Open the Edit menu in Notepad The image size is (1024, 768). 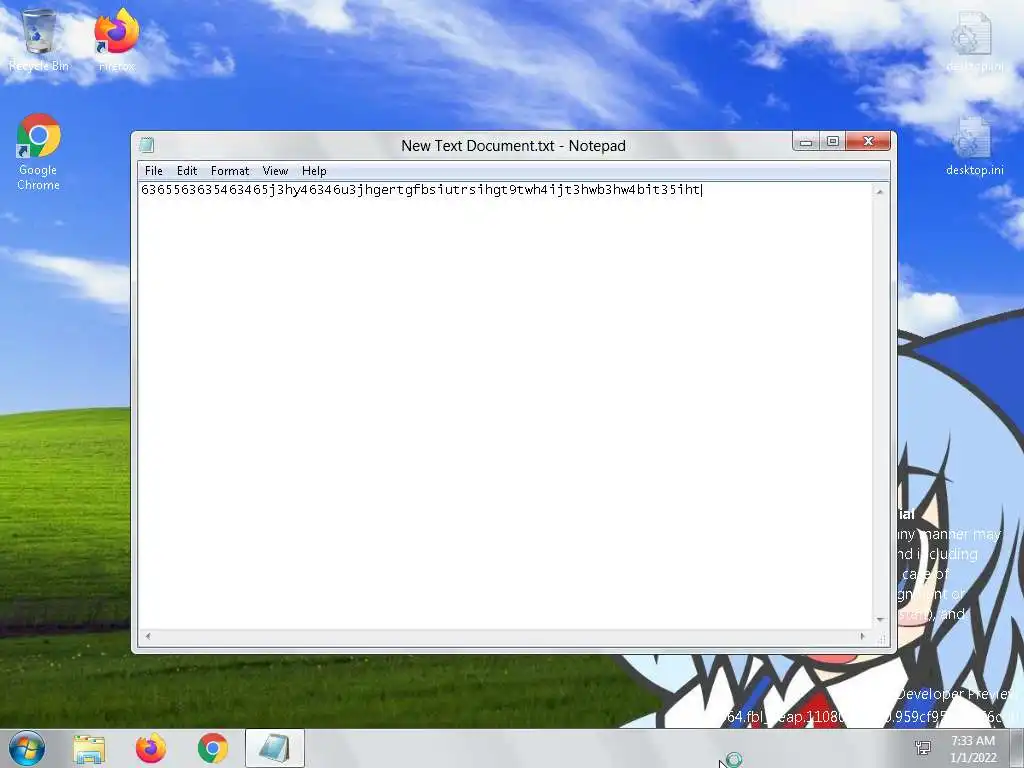[187, 170]
